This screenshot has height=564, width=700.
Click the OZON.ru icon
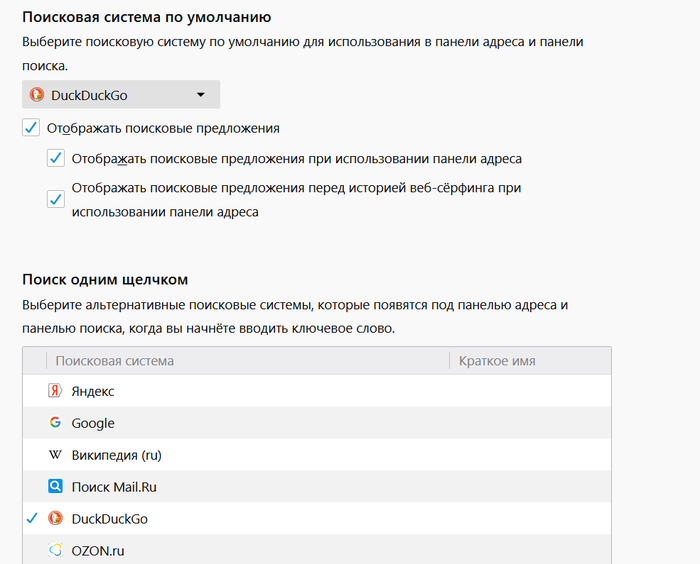[x=56, y=551]
